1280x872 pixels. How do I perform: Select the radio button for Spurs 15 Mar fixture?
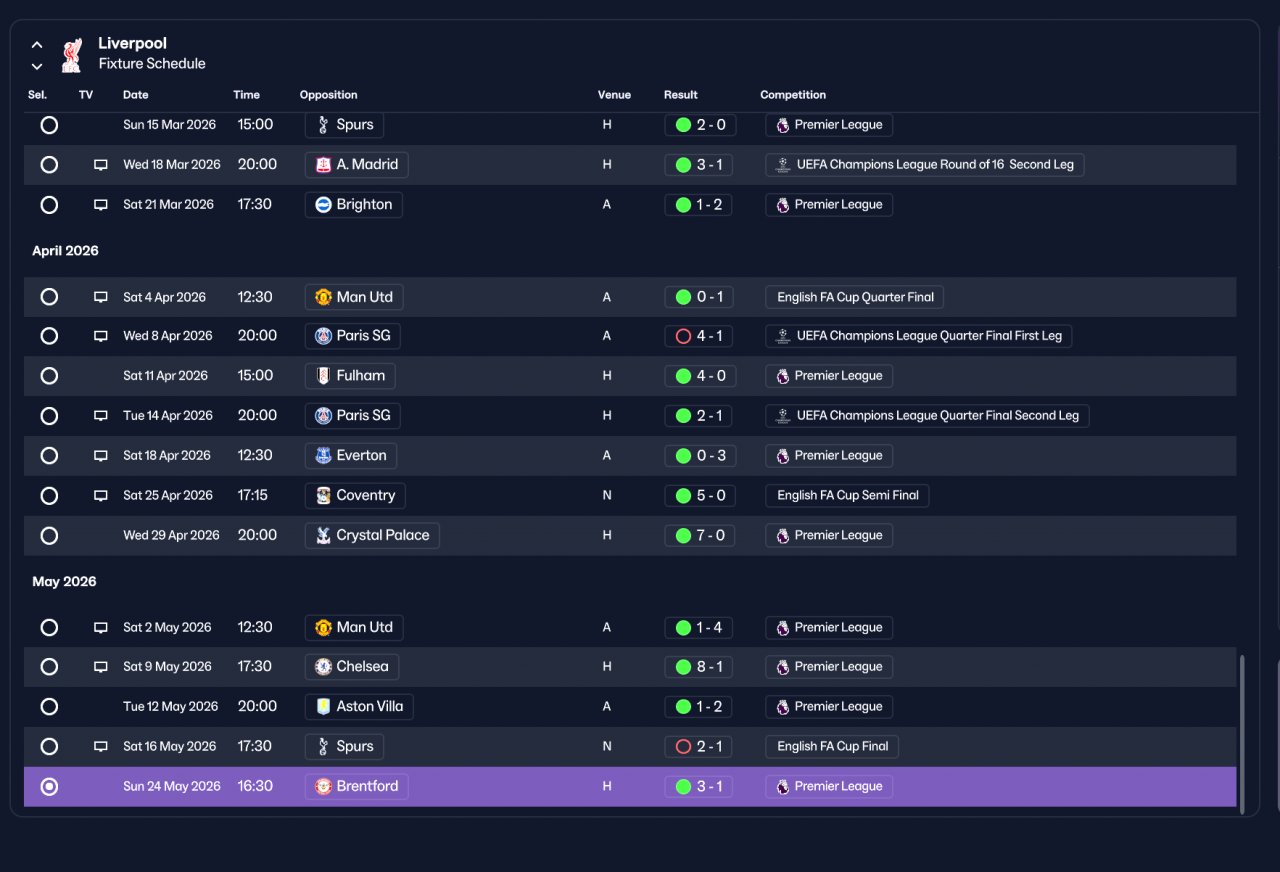click(49, 125)
